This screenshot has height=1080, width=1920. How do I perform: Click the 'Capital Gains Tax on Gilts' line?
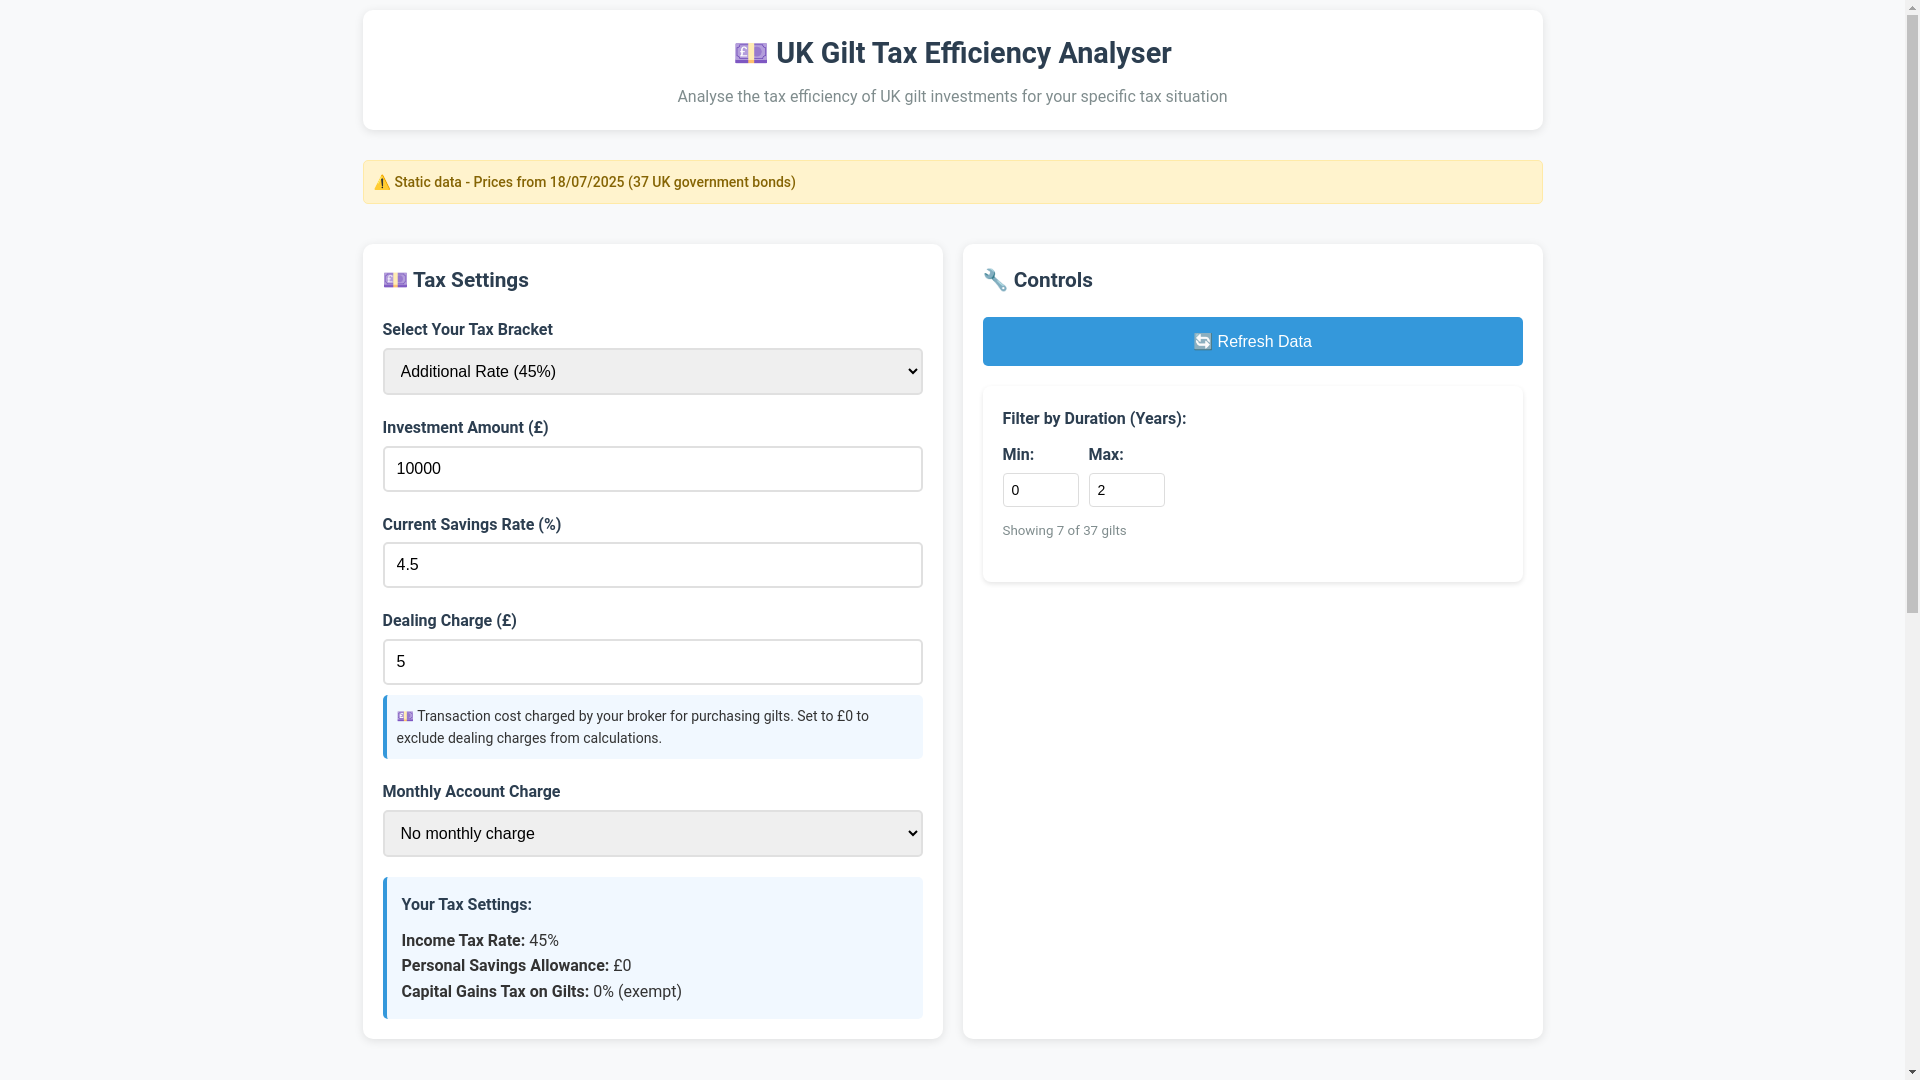[541, 992]
